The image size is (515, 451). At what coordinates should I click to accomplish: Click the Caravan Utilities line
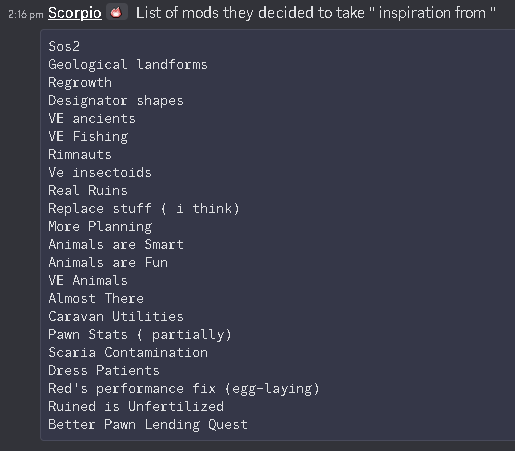point(116,316)
